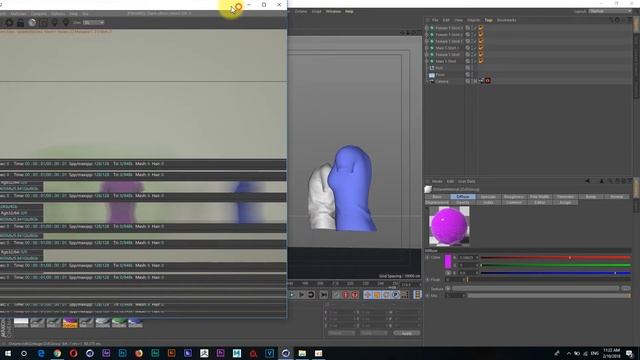Click the red Octane camera tag

tap(487, 81)
